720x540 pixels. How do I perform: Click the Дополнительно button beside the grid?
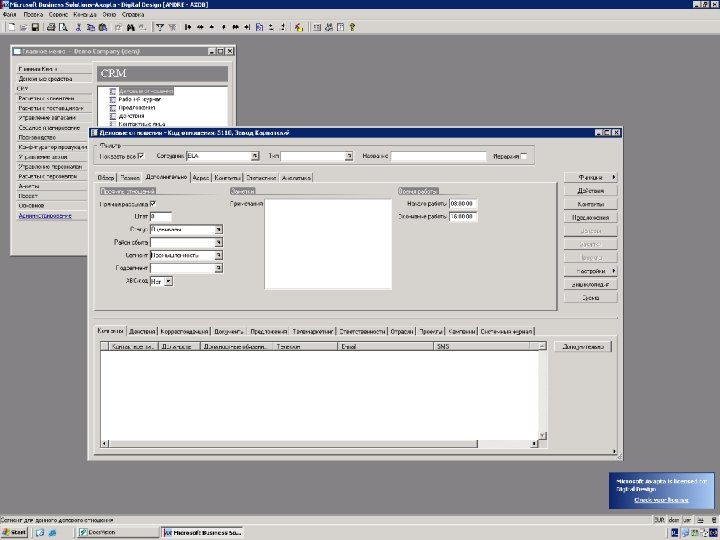[583, 347]
